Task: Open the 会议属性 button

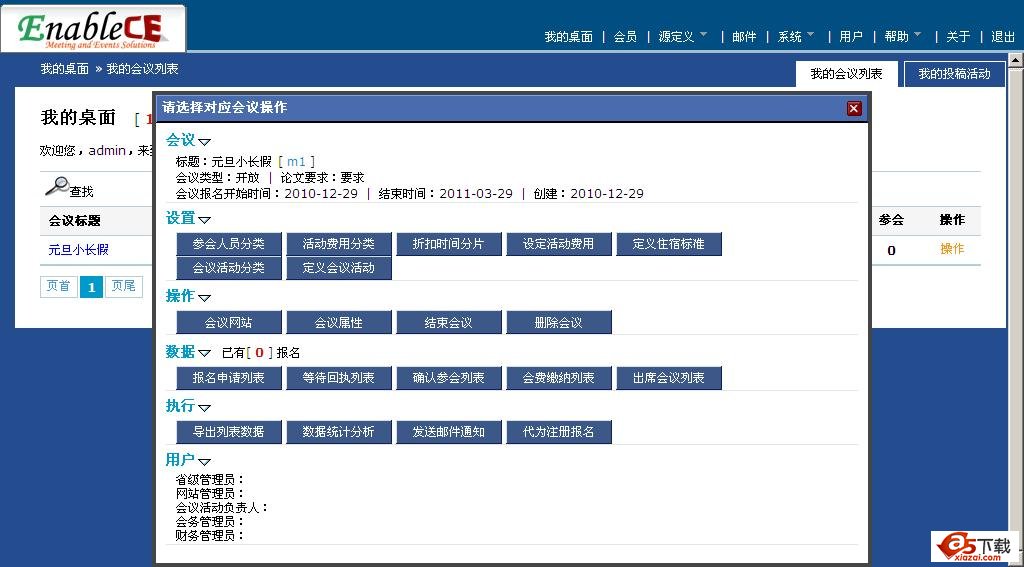Action: click(x=338, y=323)
